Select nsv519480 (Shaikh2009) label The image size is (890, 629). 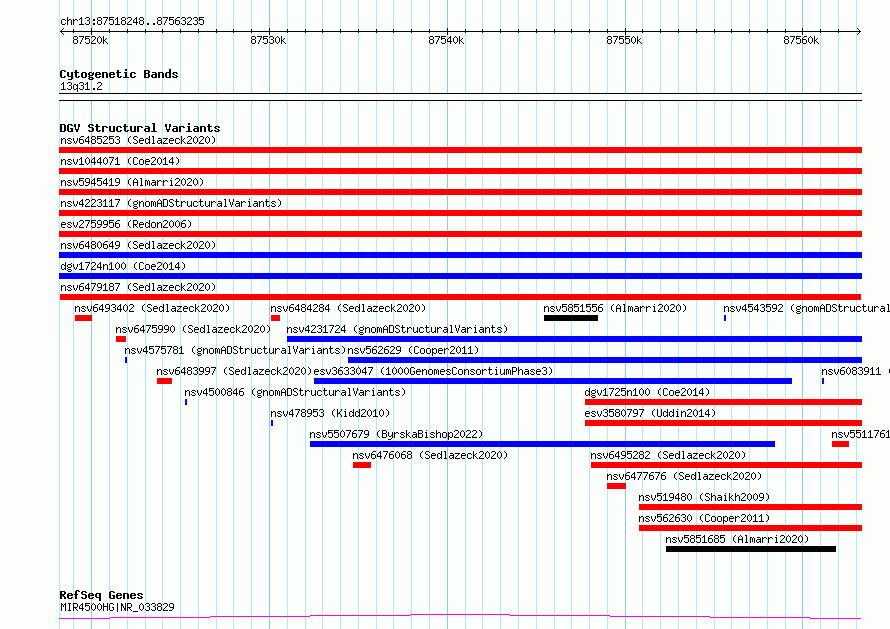coord(704,497)
